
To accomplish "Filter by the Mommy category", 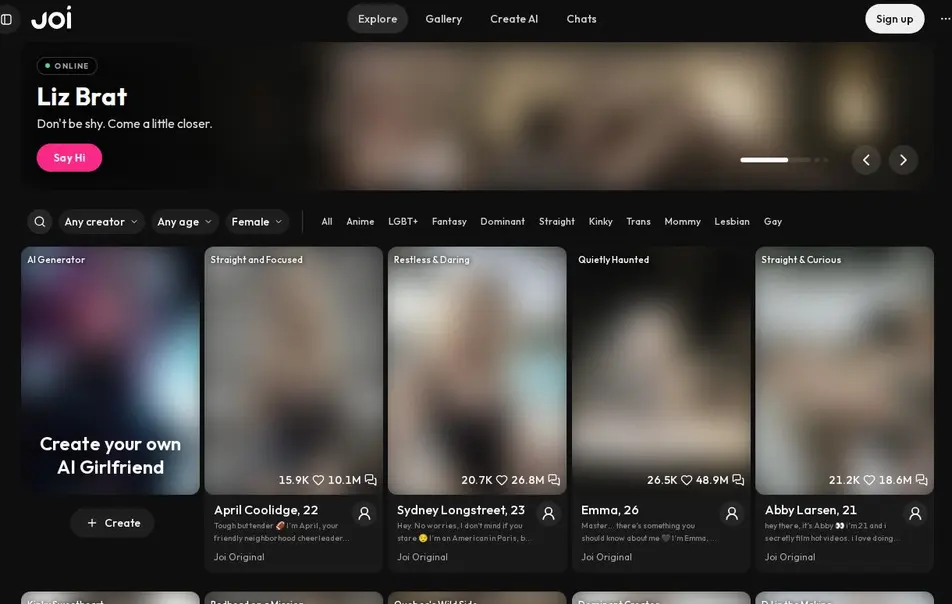I will coord(682,222).
